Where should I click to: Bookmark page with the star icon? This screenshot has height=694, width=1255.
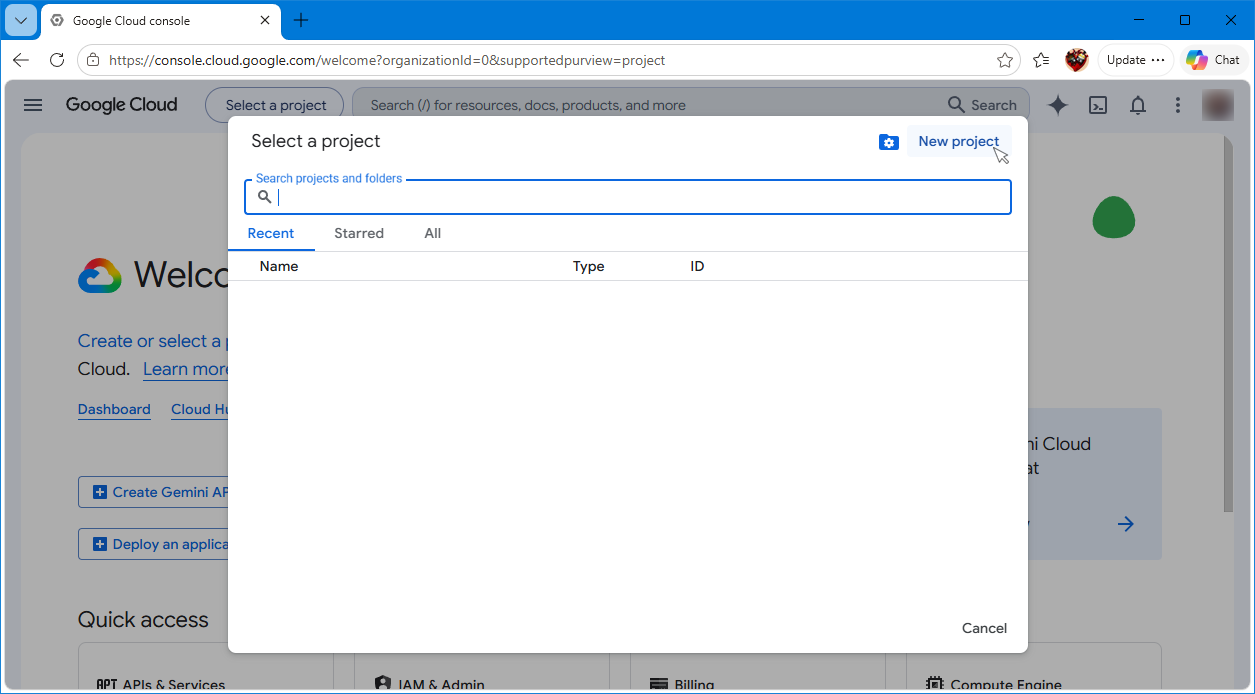pos(1005,60)
